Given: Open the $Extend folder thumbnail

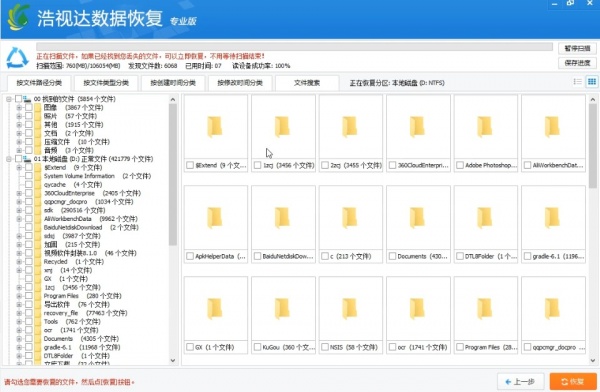Looking at the screenshot, I should pyautogui.click(x=215, y=127).
